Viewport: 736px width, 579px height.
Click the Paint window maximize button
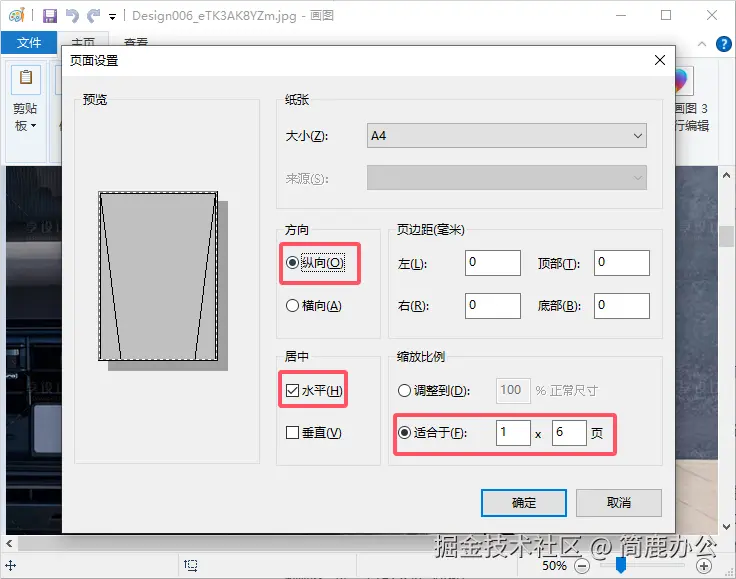tap(666, 15)
